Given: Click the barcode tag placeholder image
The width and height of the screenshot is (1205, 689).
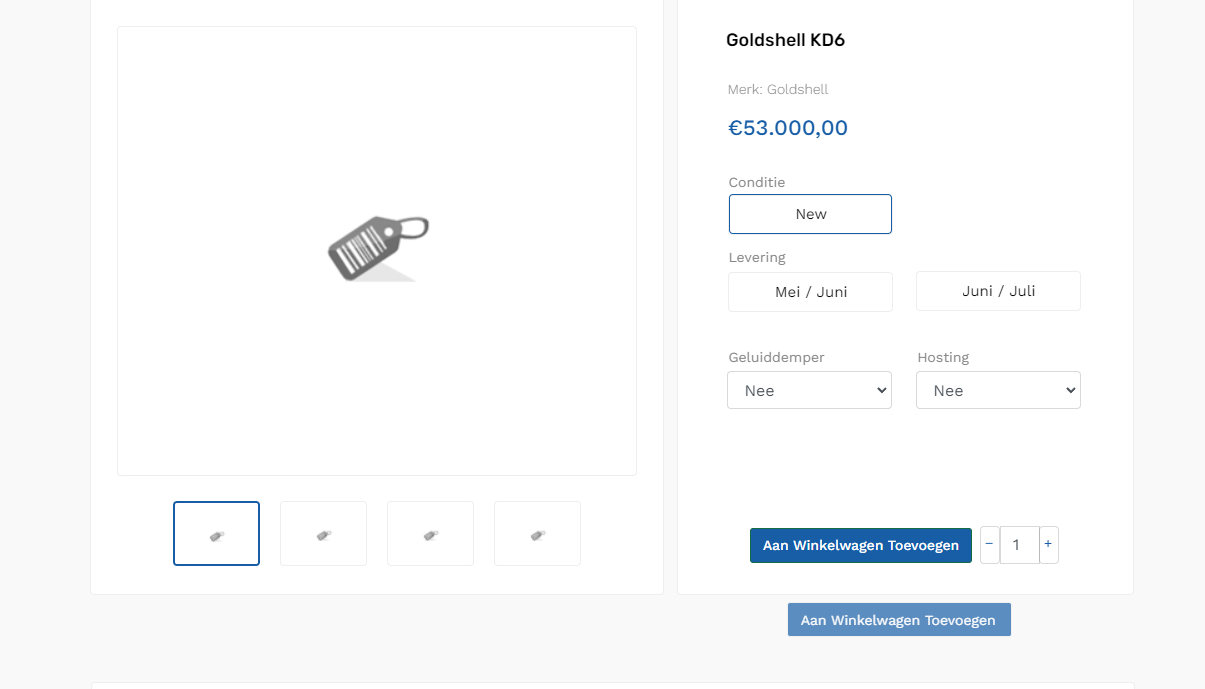Looking at the screenshot, I should [x=377, y=249].
